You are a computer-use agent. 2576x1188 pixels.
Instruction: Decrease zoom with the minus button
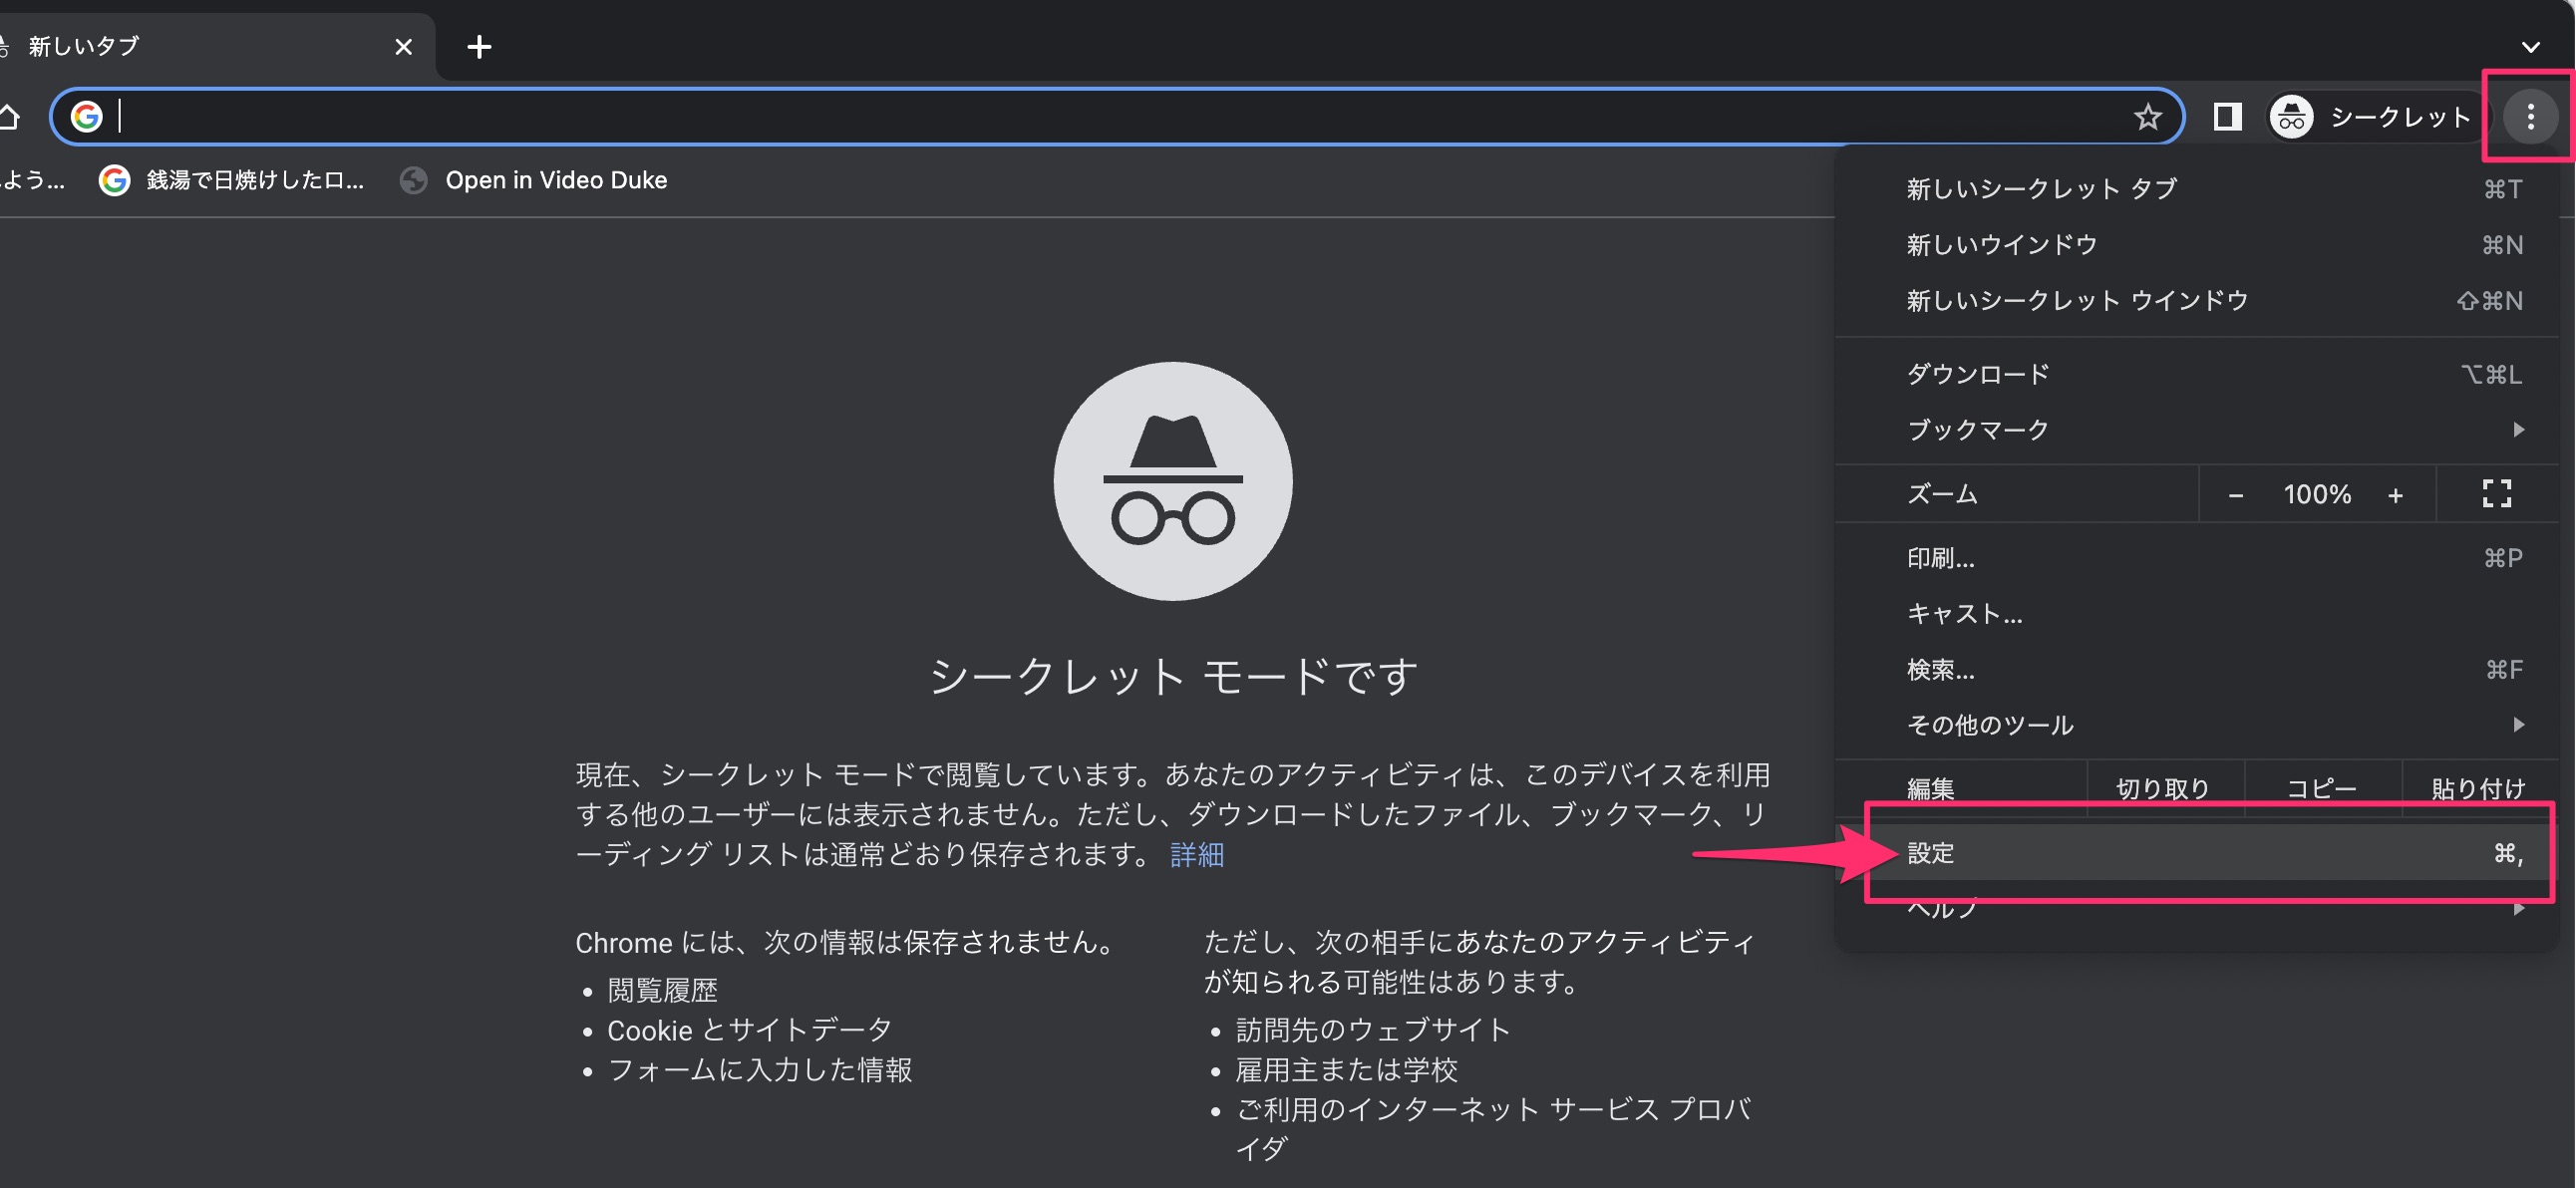(2235, 495)
